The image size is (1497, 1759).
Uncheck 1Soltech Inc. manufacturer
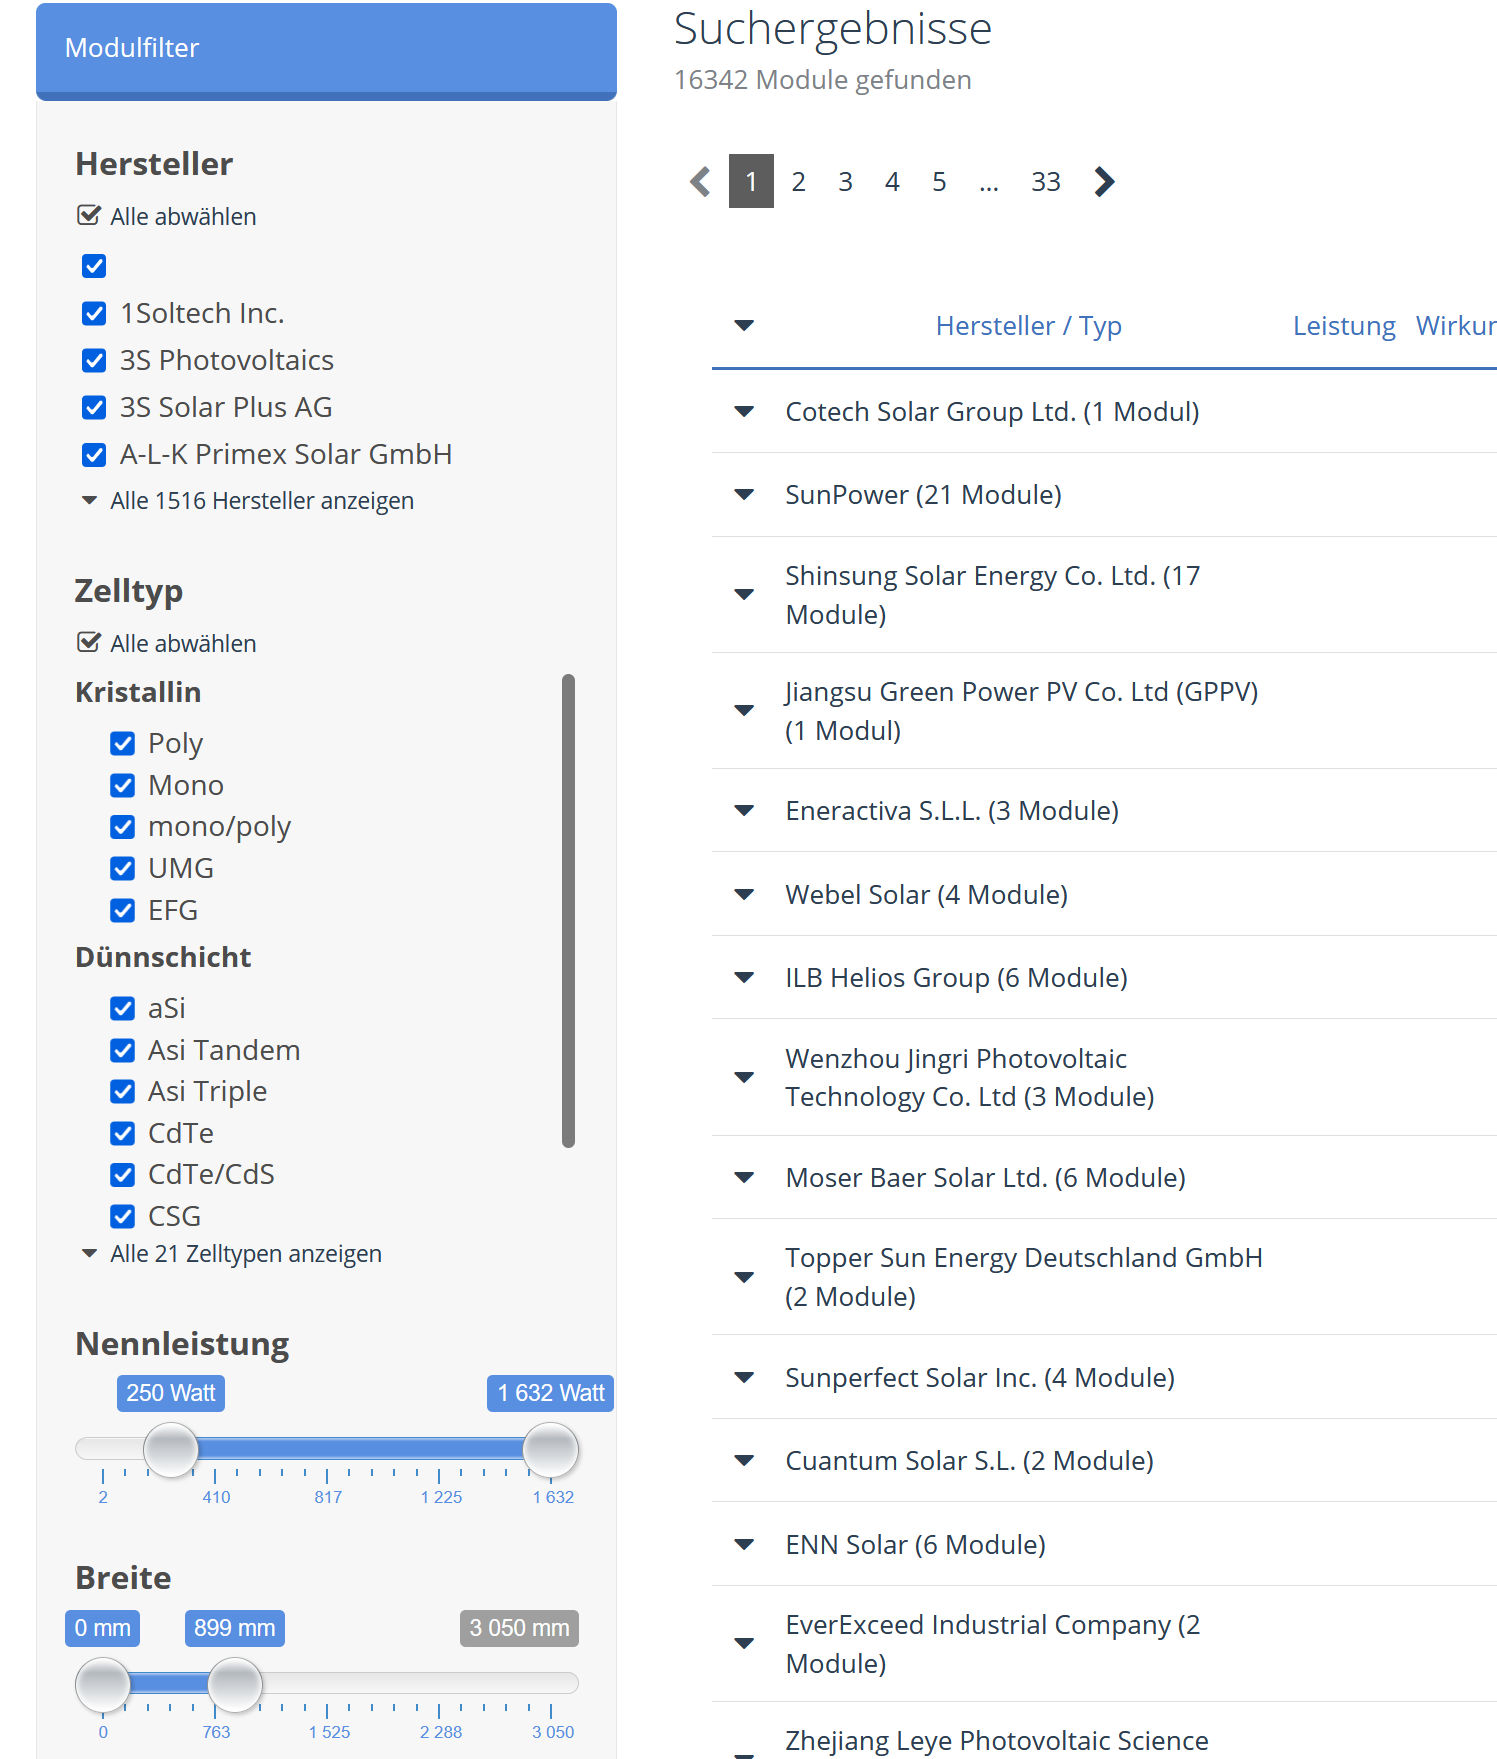[x=94, y=313]
